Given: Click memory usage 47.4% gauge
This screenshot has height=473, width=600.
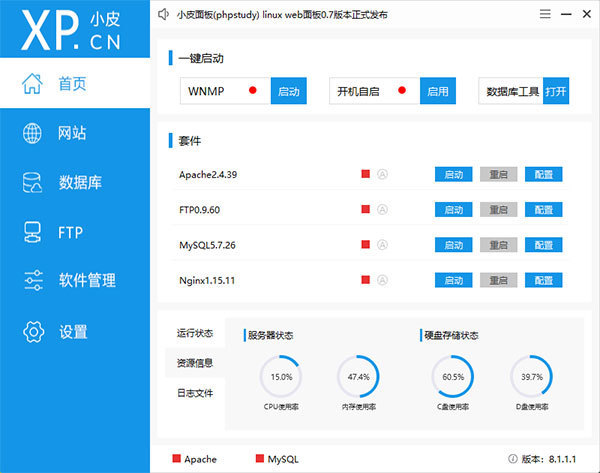Looking at the screenshot, I should (359, 377).
